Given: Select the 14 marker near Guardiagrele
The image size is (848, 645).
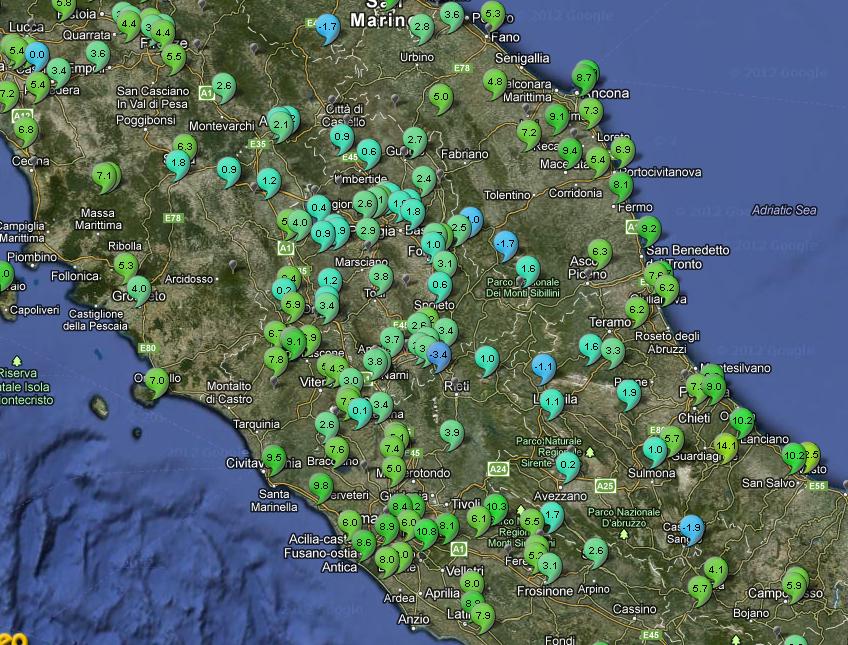Looking at the screenshot, I should tap(726, 444).
